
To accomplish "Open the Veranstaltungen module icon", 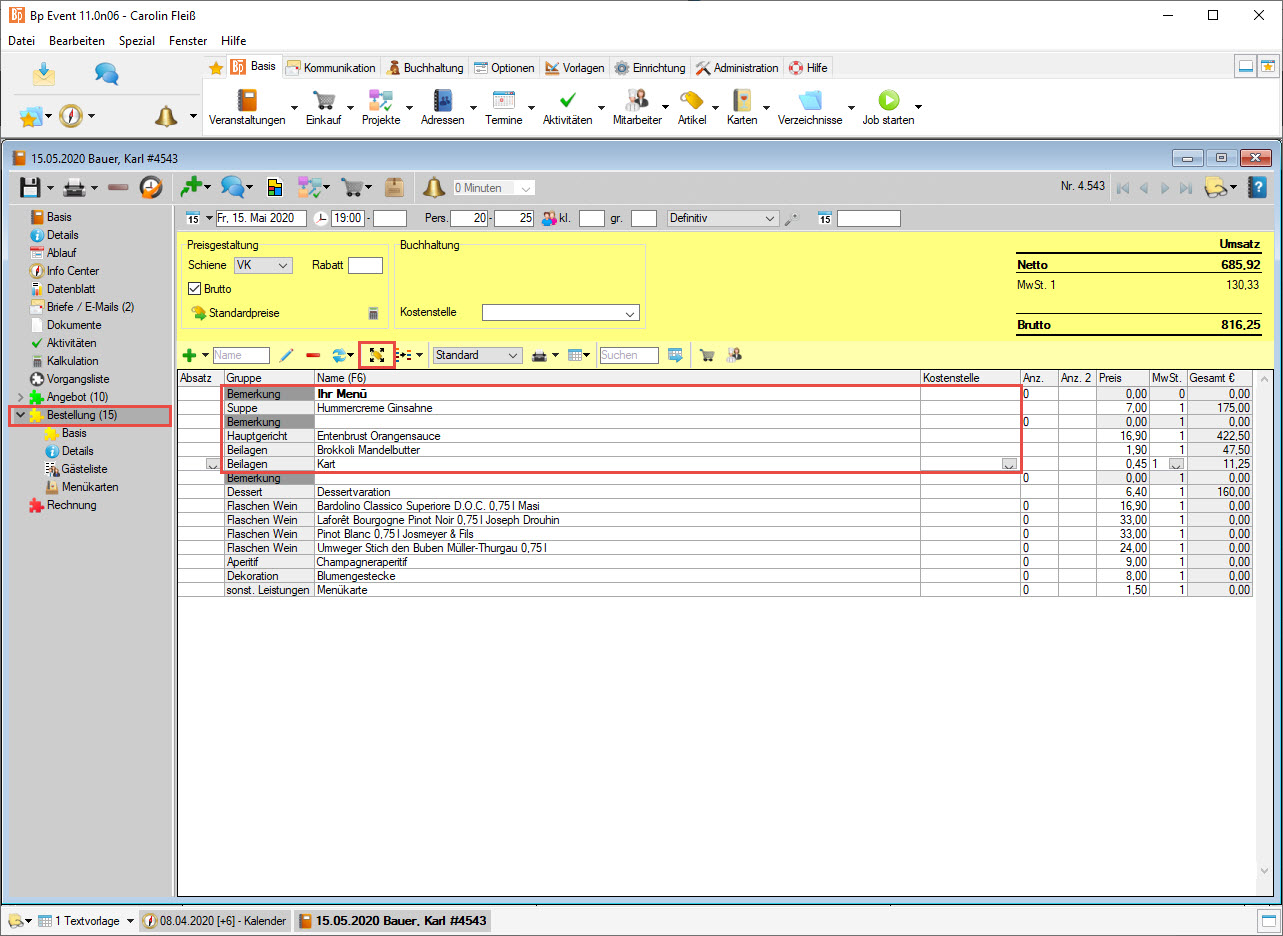I will click(246, 101).
